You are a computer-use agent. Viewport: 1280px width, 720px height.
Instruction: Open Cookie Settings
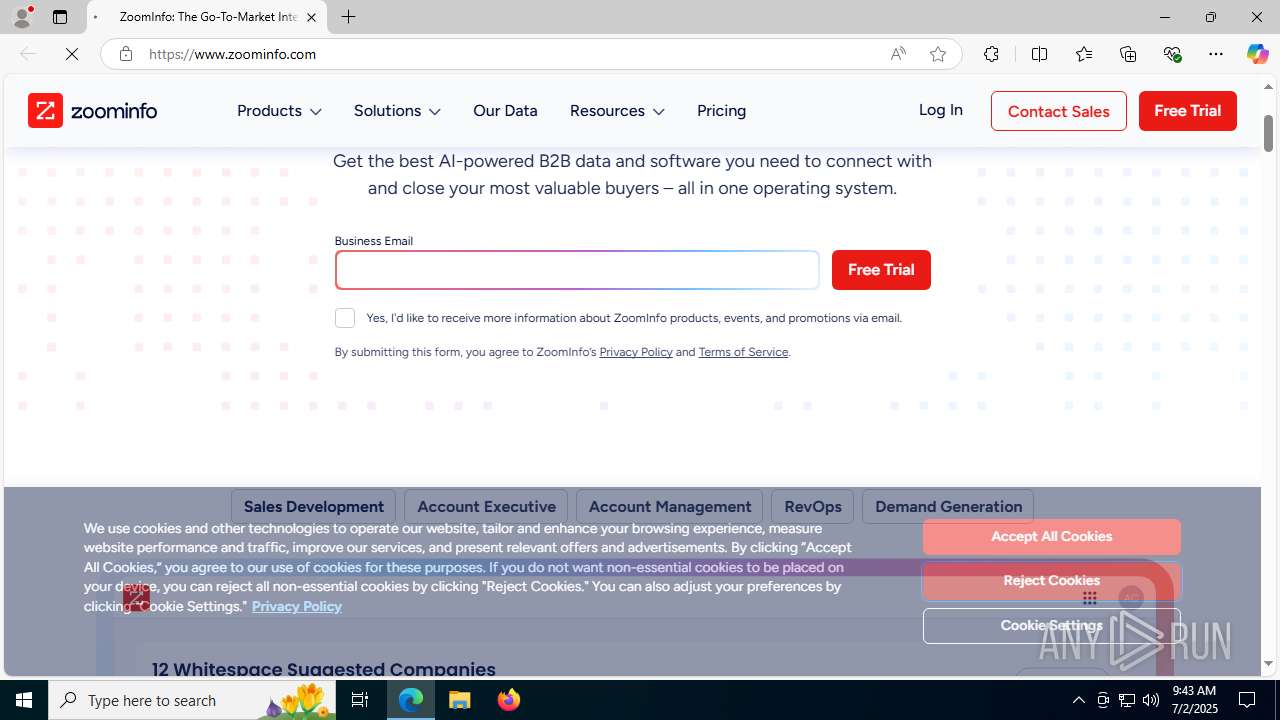1052,626
